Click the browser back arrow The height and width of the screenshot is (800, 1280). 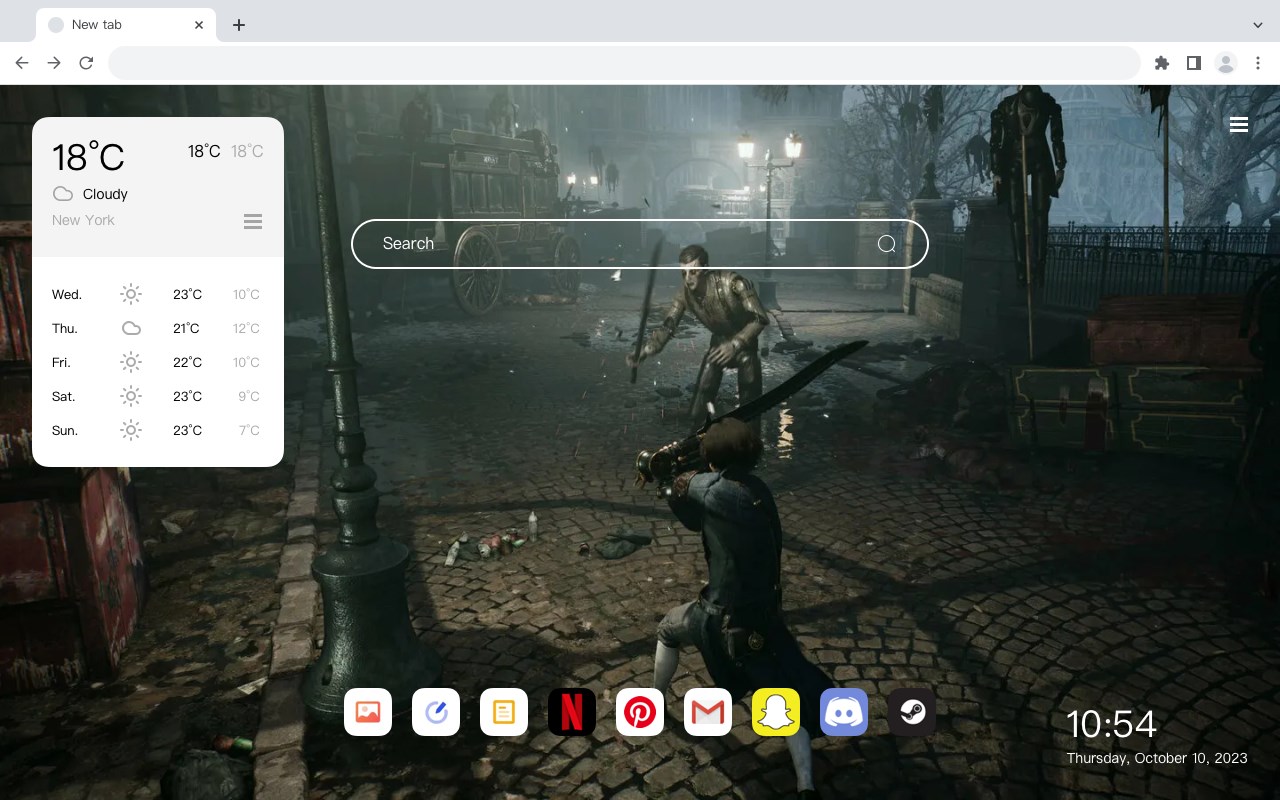click(22, 63)
